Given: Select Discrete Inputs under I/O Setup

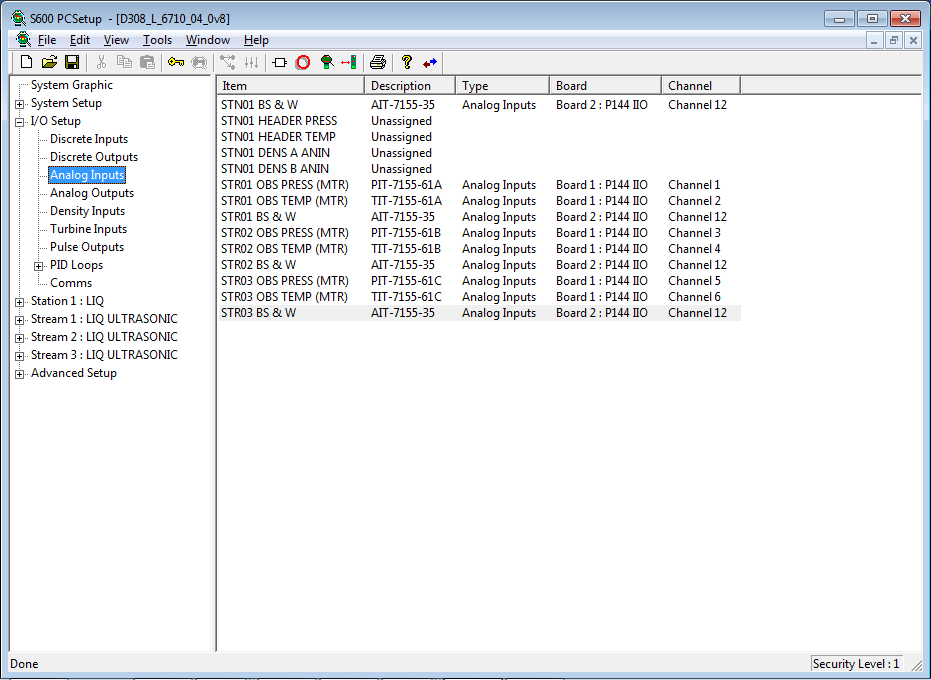Looking at the screenshot, I should click(89, 139).
